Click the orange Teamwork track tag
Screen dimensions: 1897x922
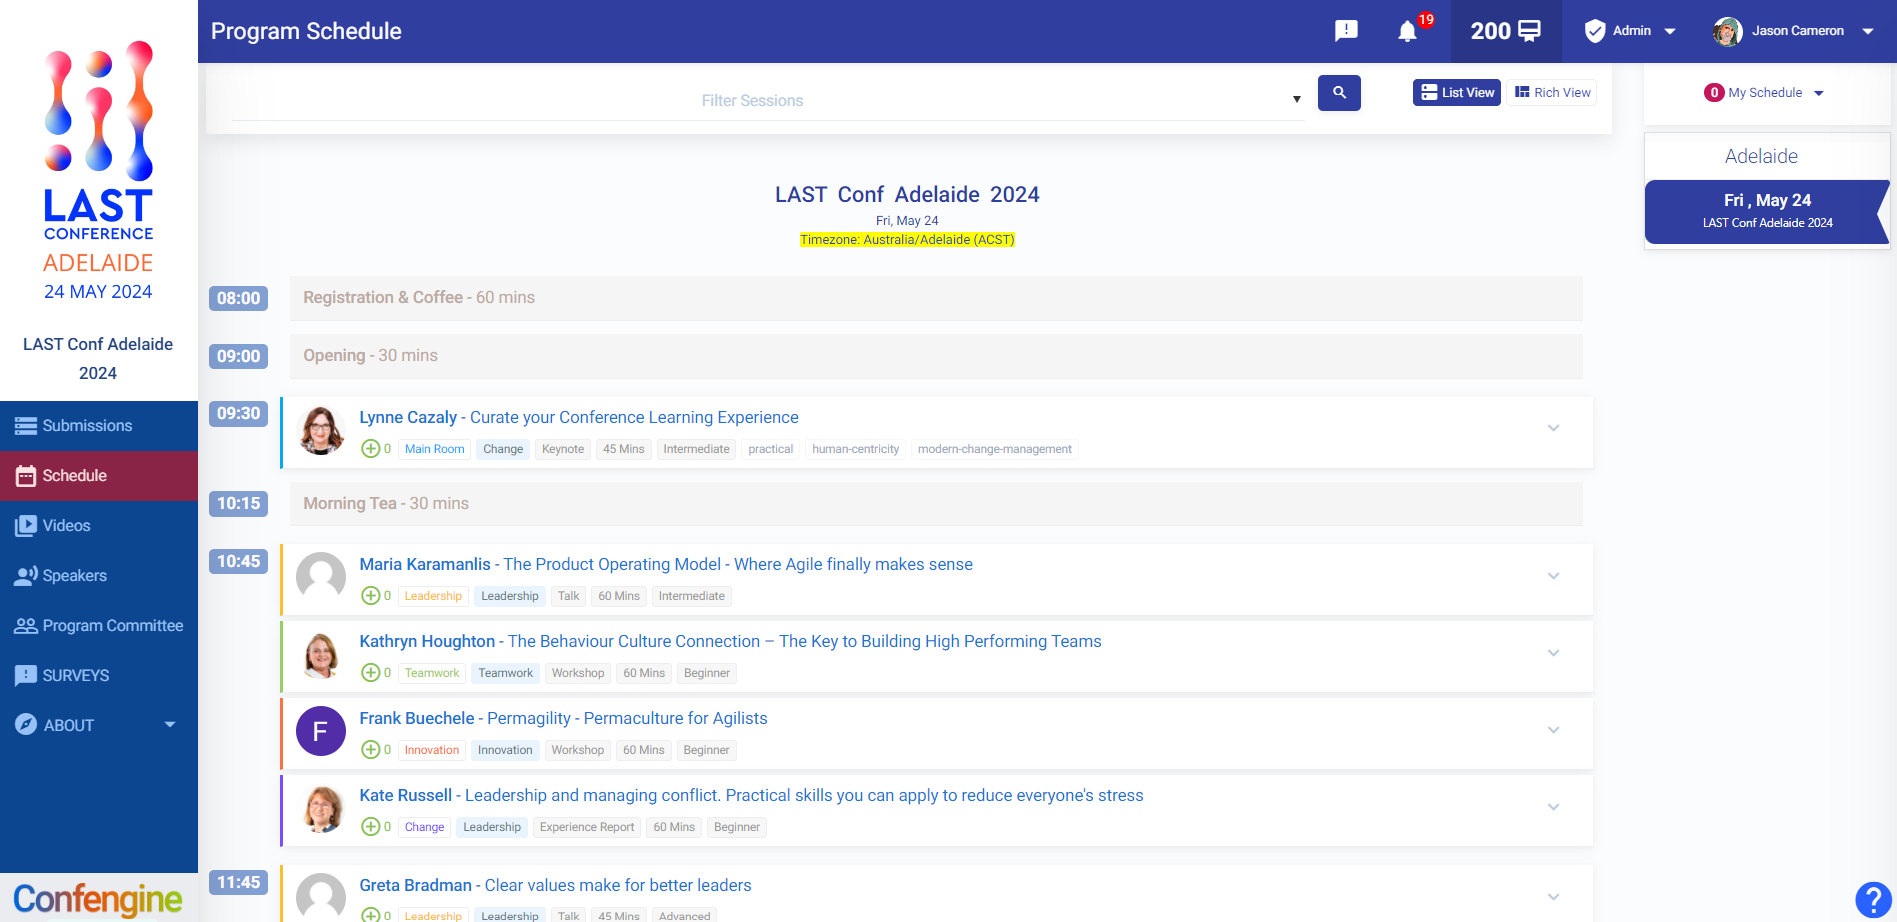[432, 673]
